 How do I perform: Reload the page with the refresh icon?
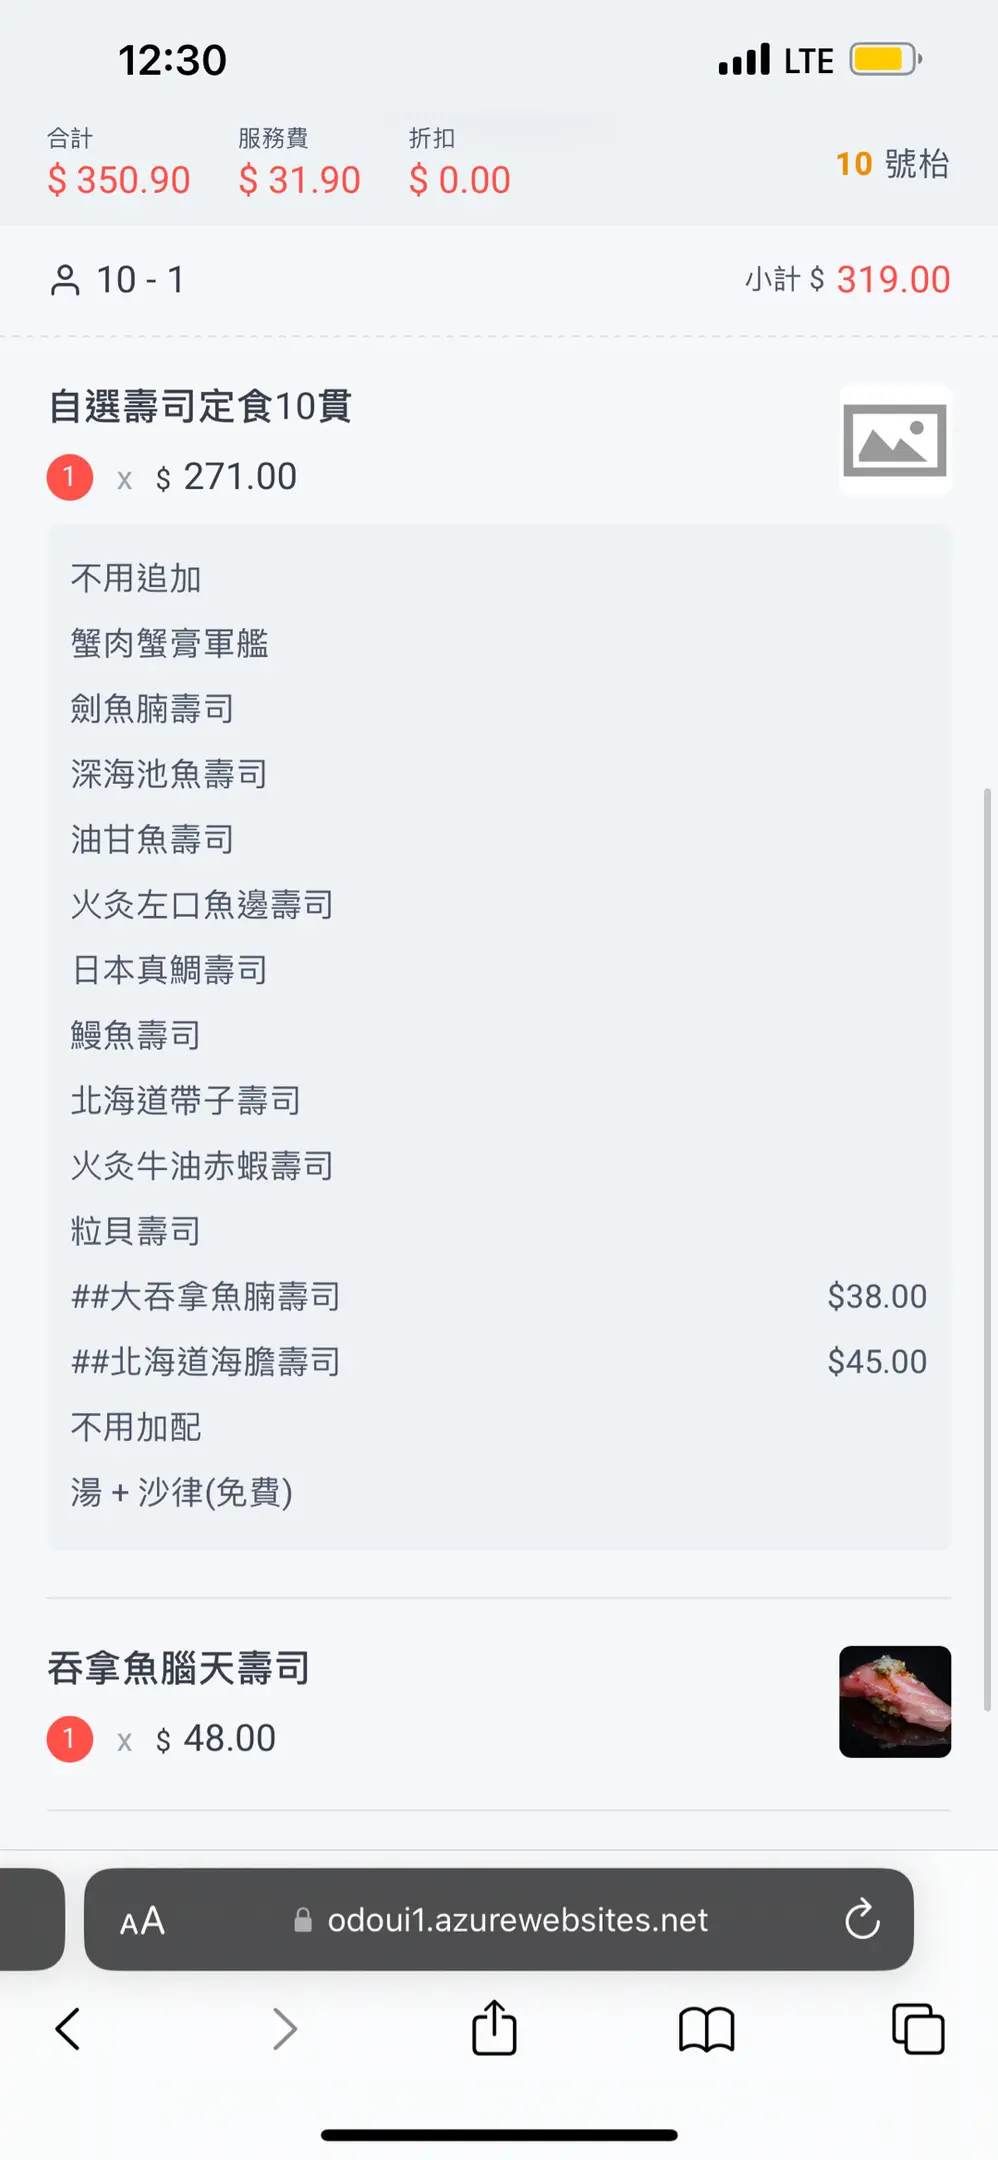tap(861, 1919)
